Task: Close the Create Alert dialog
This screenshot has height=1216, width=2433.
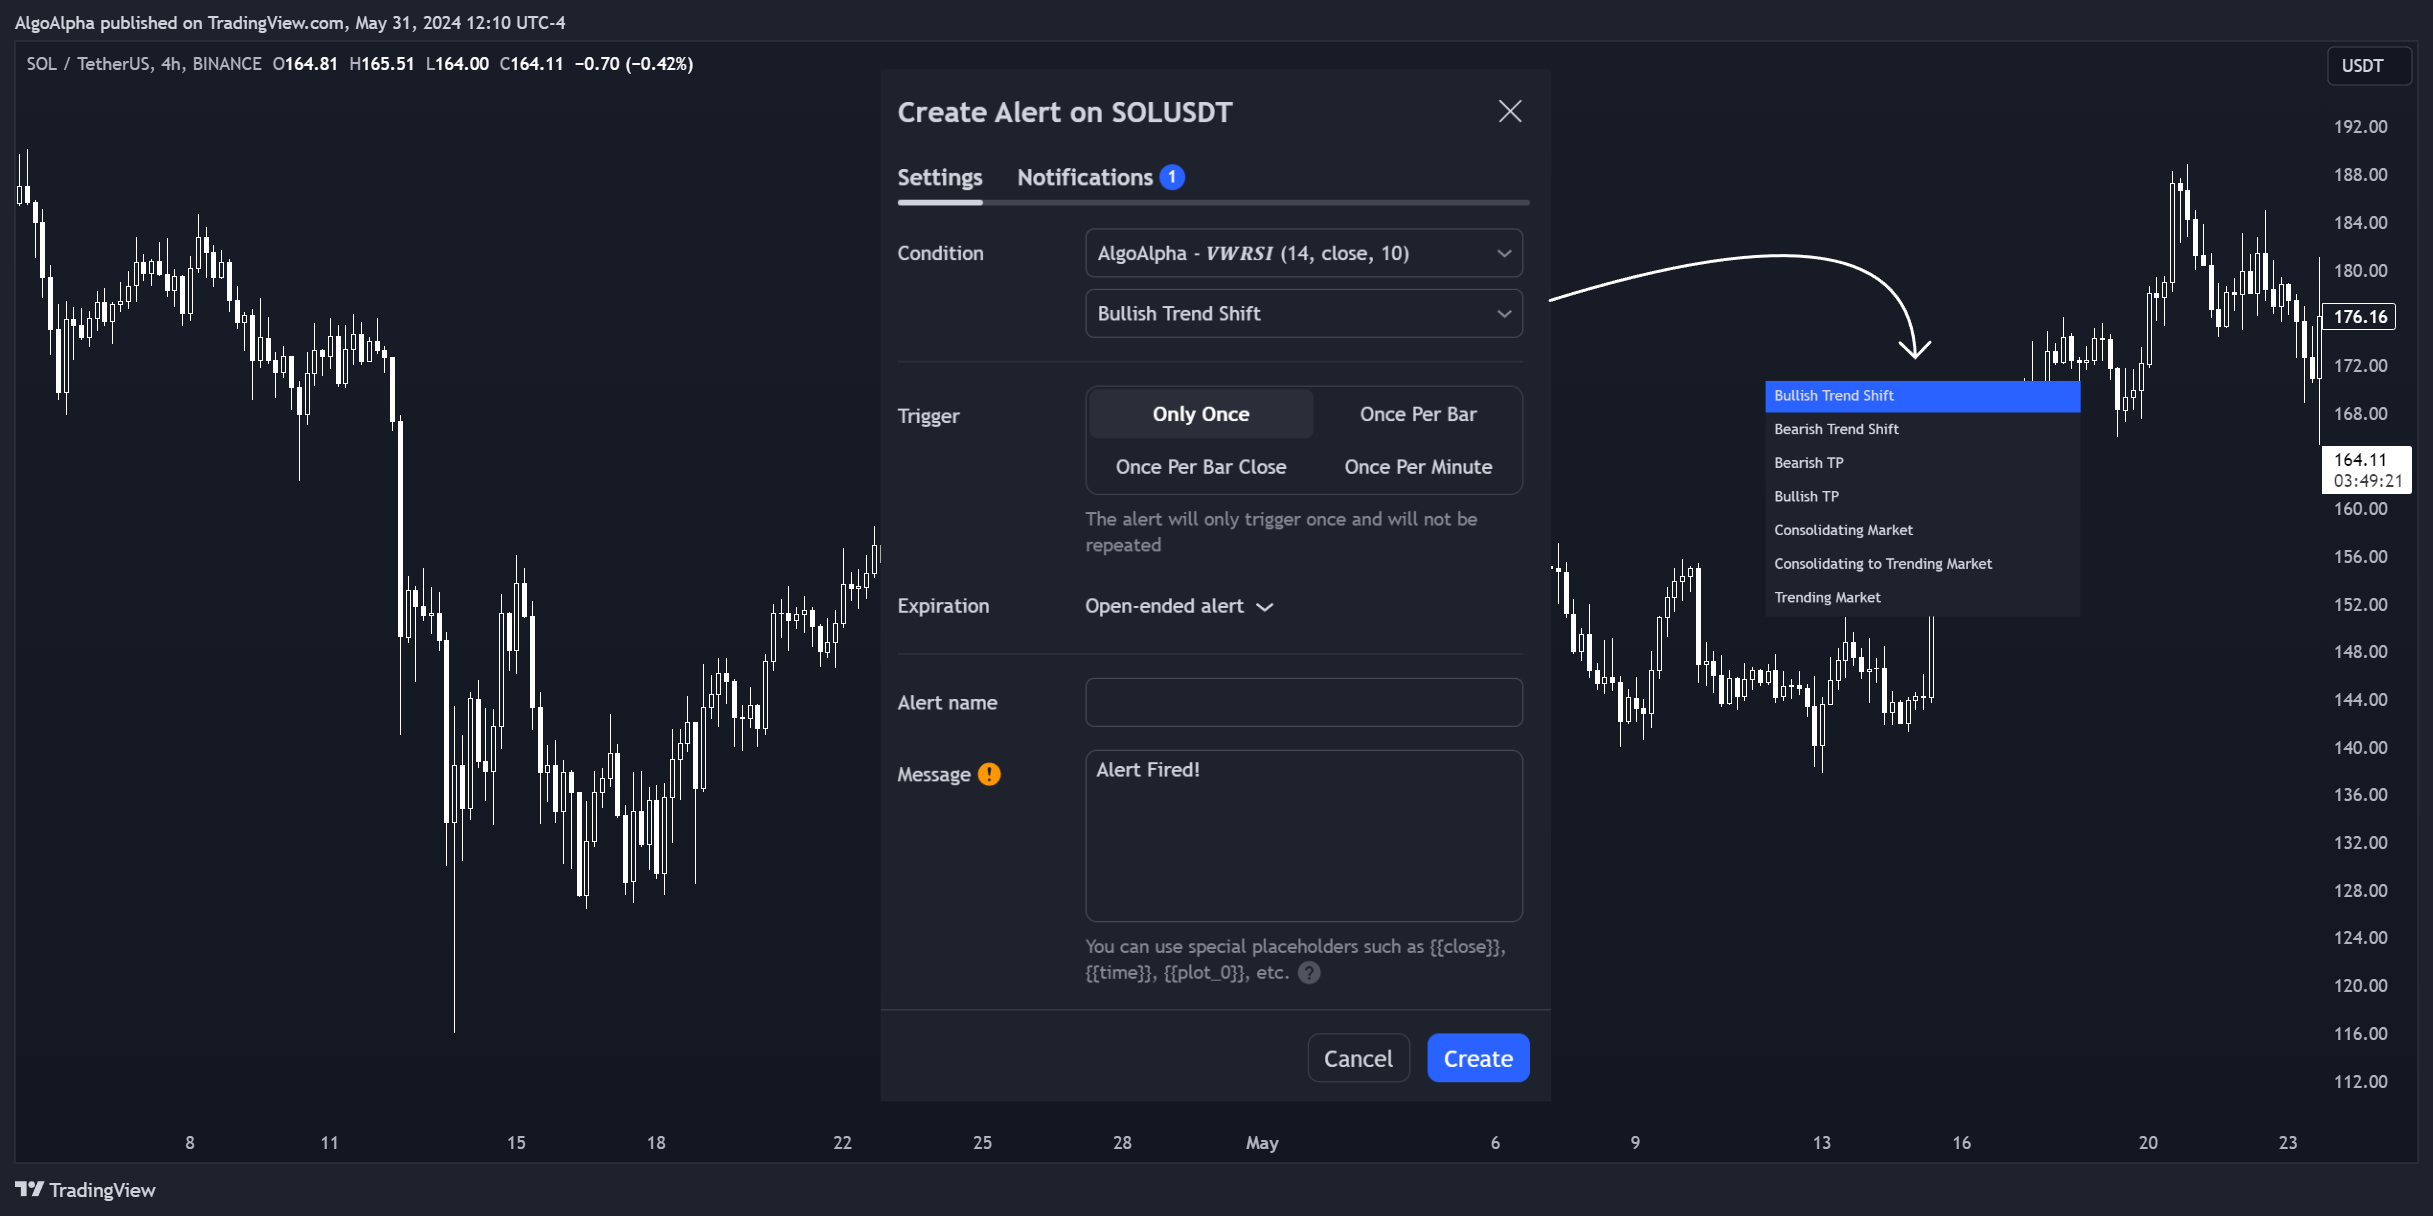Action: click(1510, 111)
